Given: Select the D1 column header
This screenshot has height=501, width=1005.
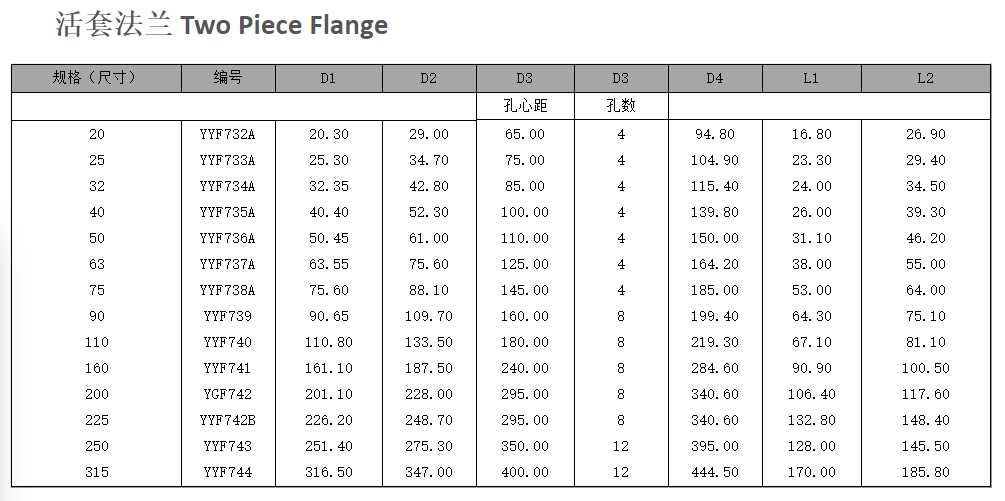Looking at the screenshot, I should (x=329, y=78).
